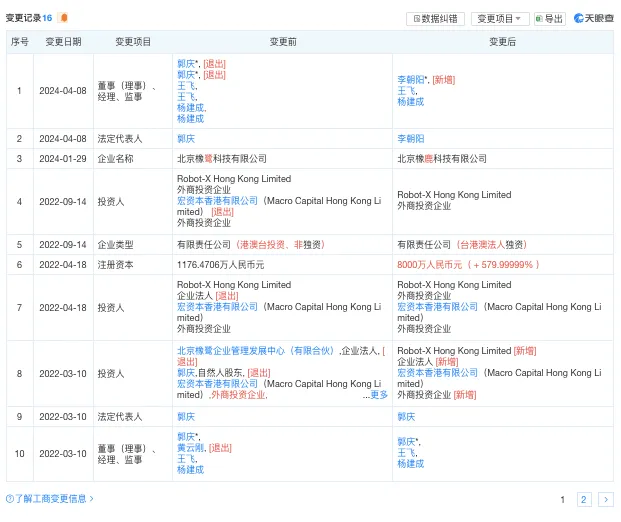Select page 1 in pagination
The width and height of the screenshot is (621, 522).
pos(562,499)
